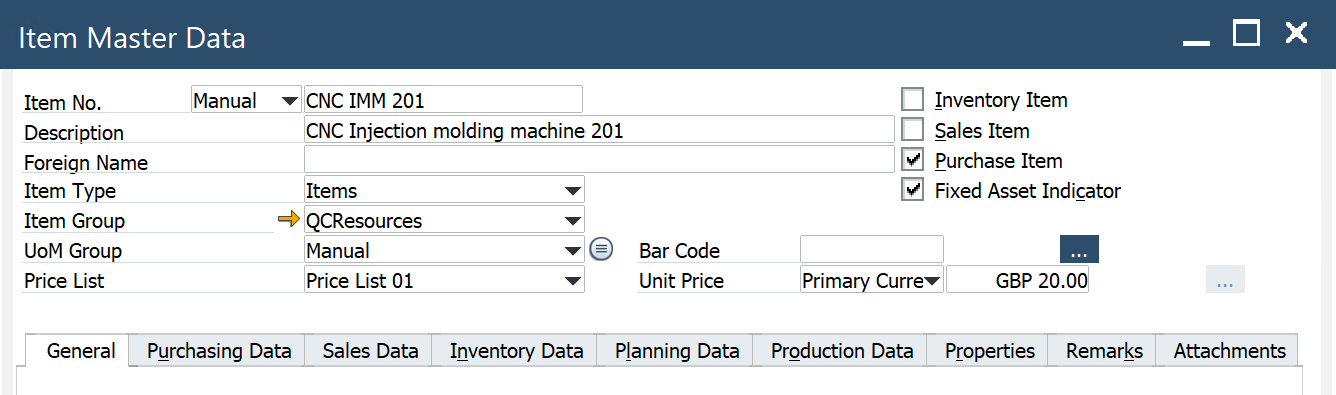Image resolution: width=1336 pixels, height=395 pixels.
Task: Click the Unit Price GBP 20.00 field
Action: [x=1018, y=280]
